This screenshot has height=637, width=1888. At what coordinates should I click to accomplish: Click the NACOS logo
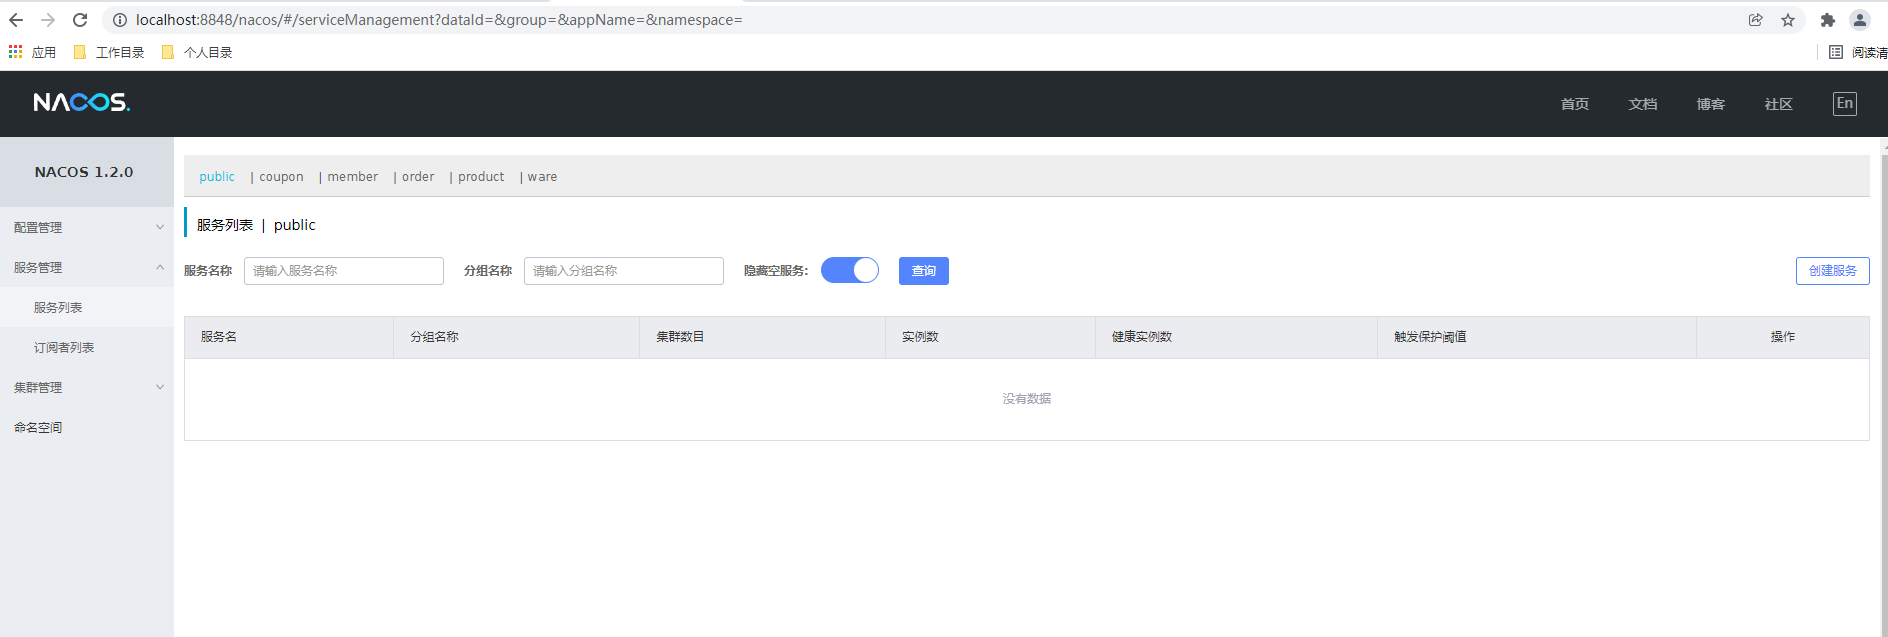click(82, 103)
